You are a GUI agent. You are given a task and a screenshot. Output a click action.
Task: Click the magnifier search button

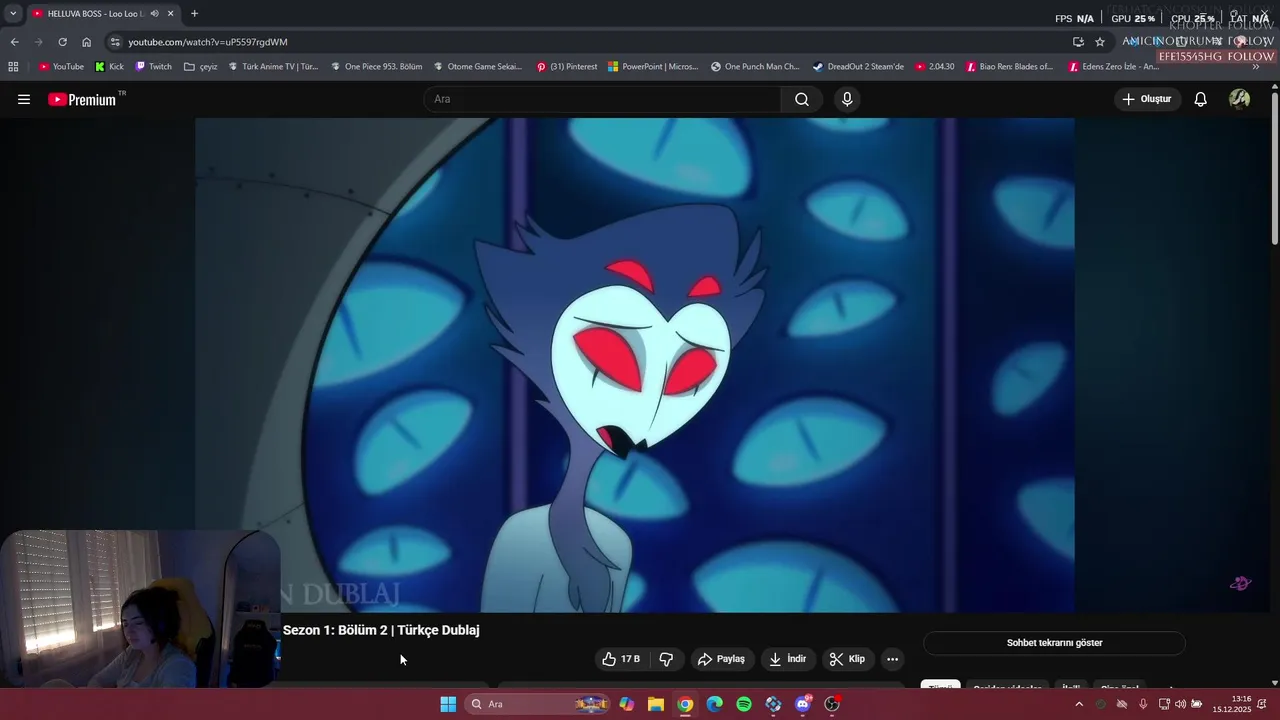802,99
